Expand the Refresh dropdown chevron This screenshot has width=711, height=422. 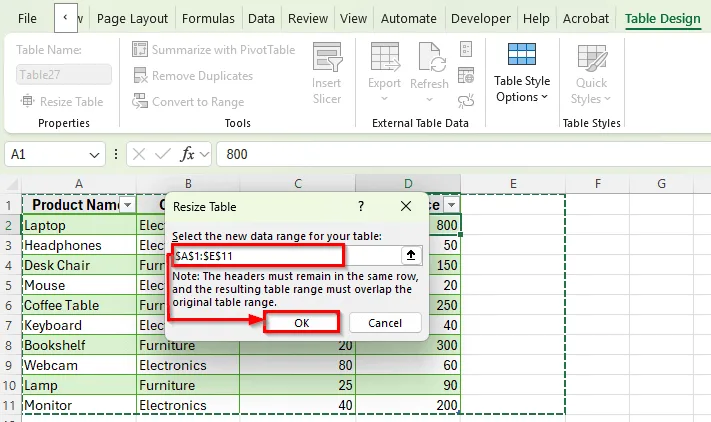pos(429,99)
